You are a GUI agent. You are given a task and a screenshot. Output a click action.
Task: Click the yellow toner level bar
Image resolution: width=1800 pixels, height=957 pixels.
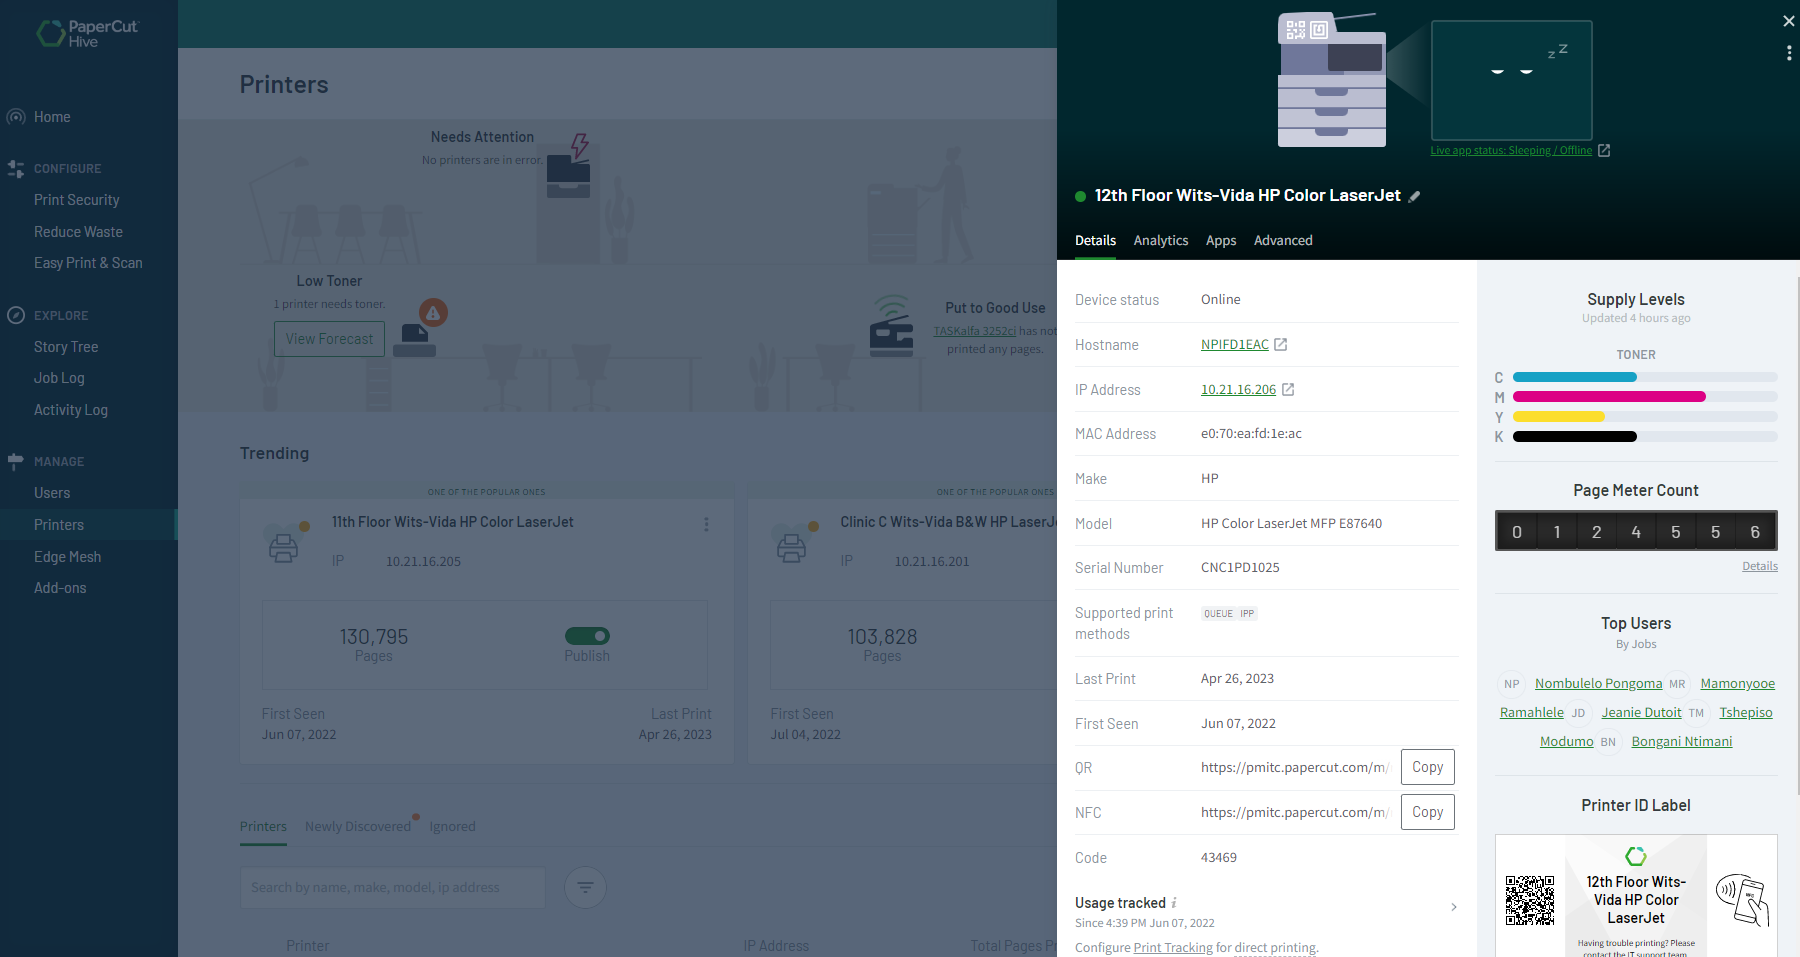point(1645,417)
